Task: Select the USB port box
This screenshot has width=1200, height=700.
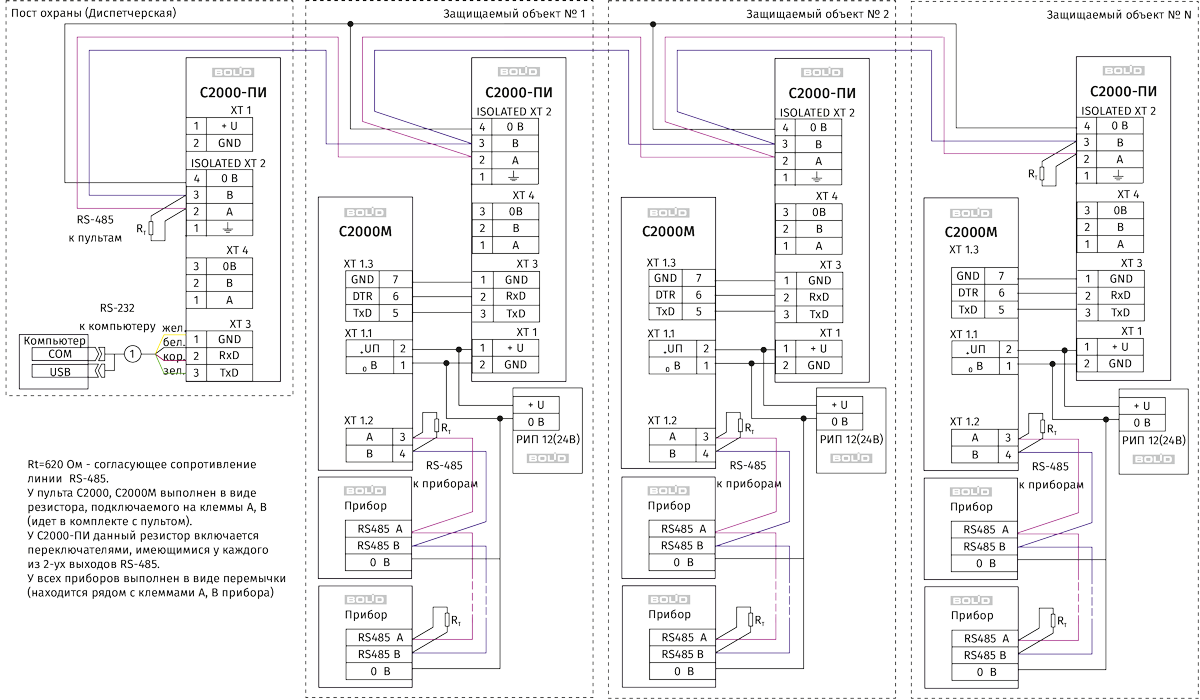Action: click(x=58, y=372)
